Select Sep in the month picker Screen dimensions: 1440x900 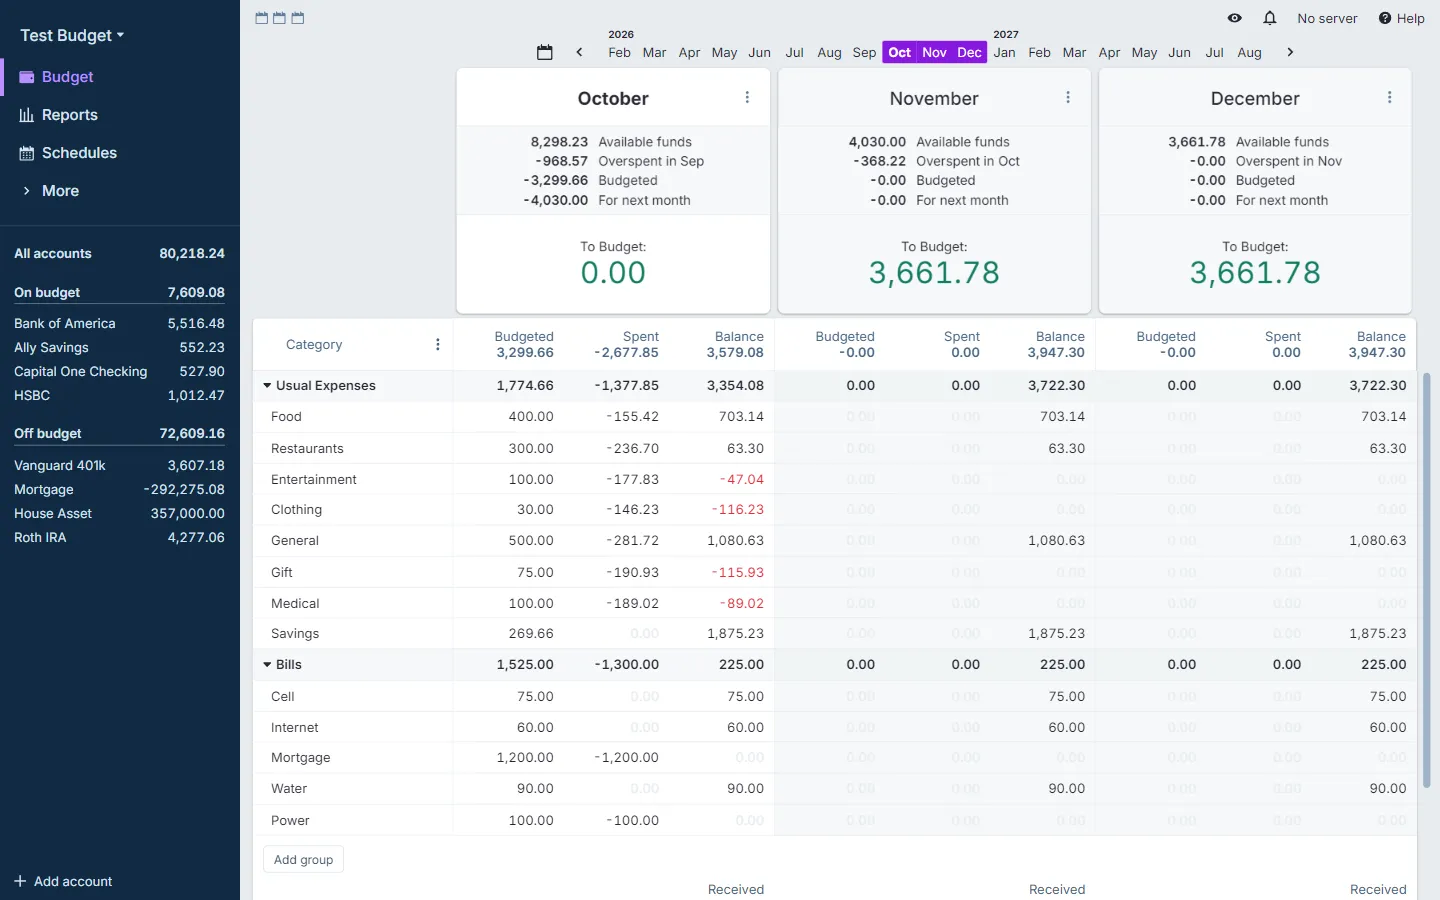(864, 52)
